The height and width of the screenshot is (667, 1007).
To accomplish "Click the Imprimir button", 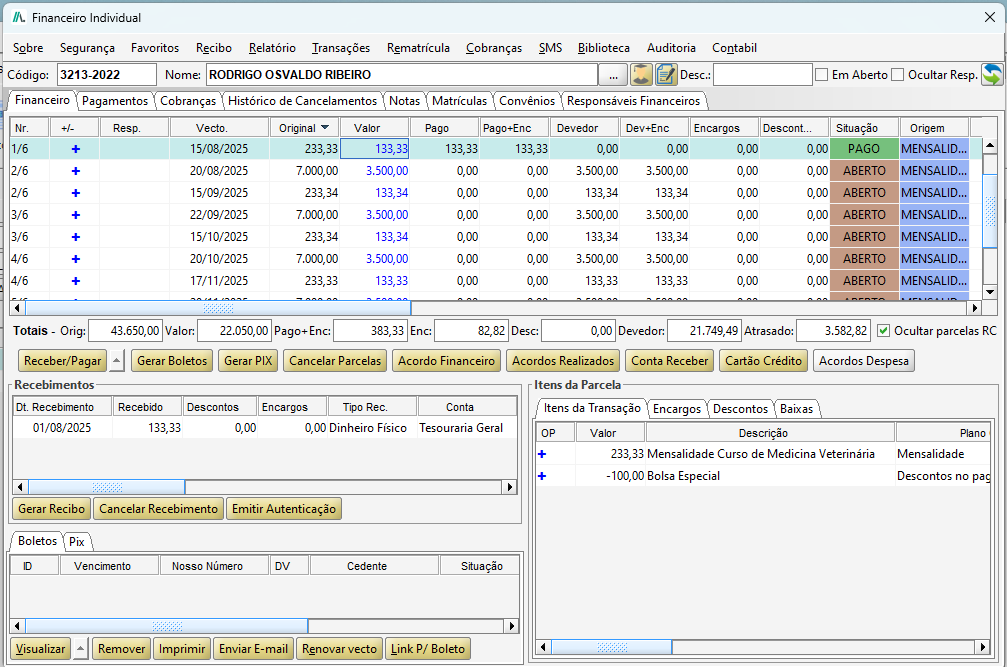I will click(182, 648).
